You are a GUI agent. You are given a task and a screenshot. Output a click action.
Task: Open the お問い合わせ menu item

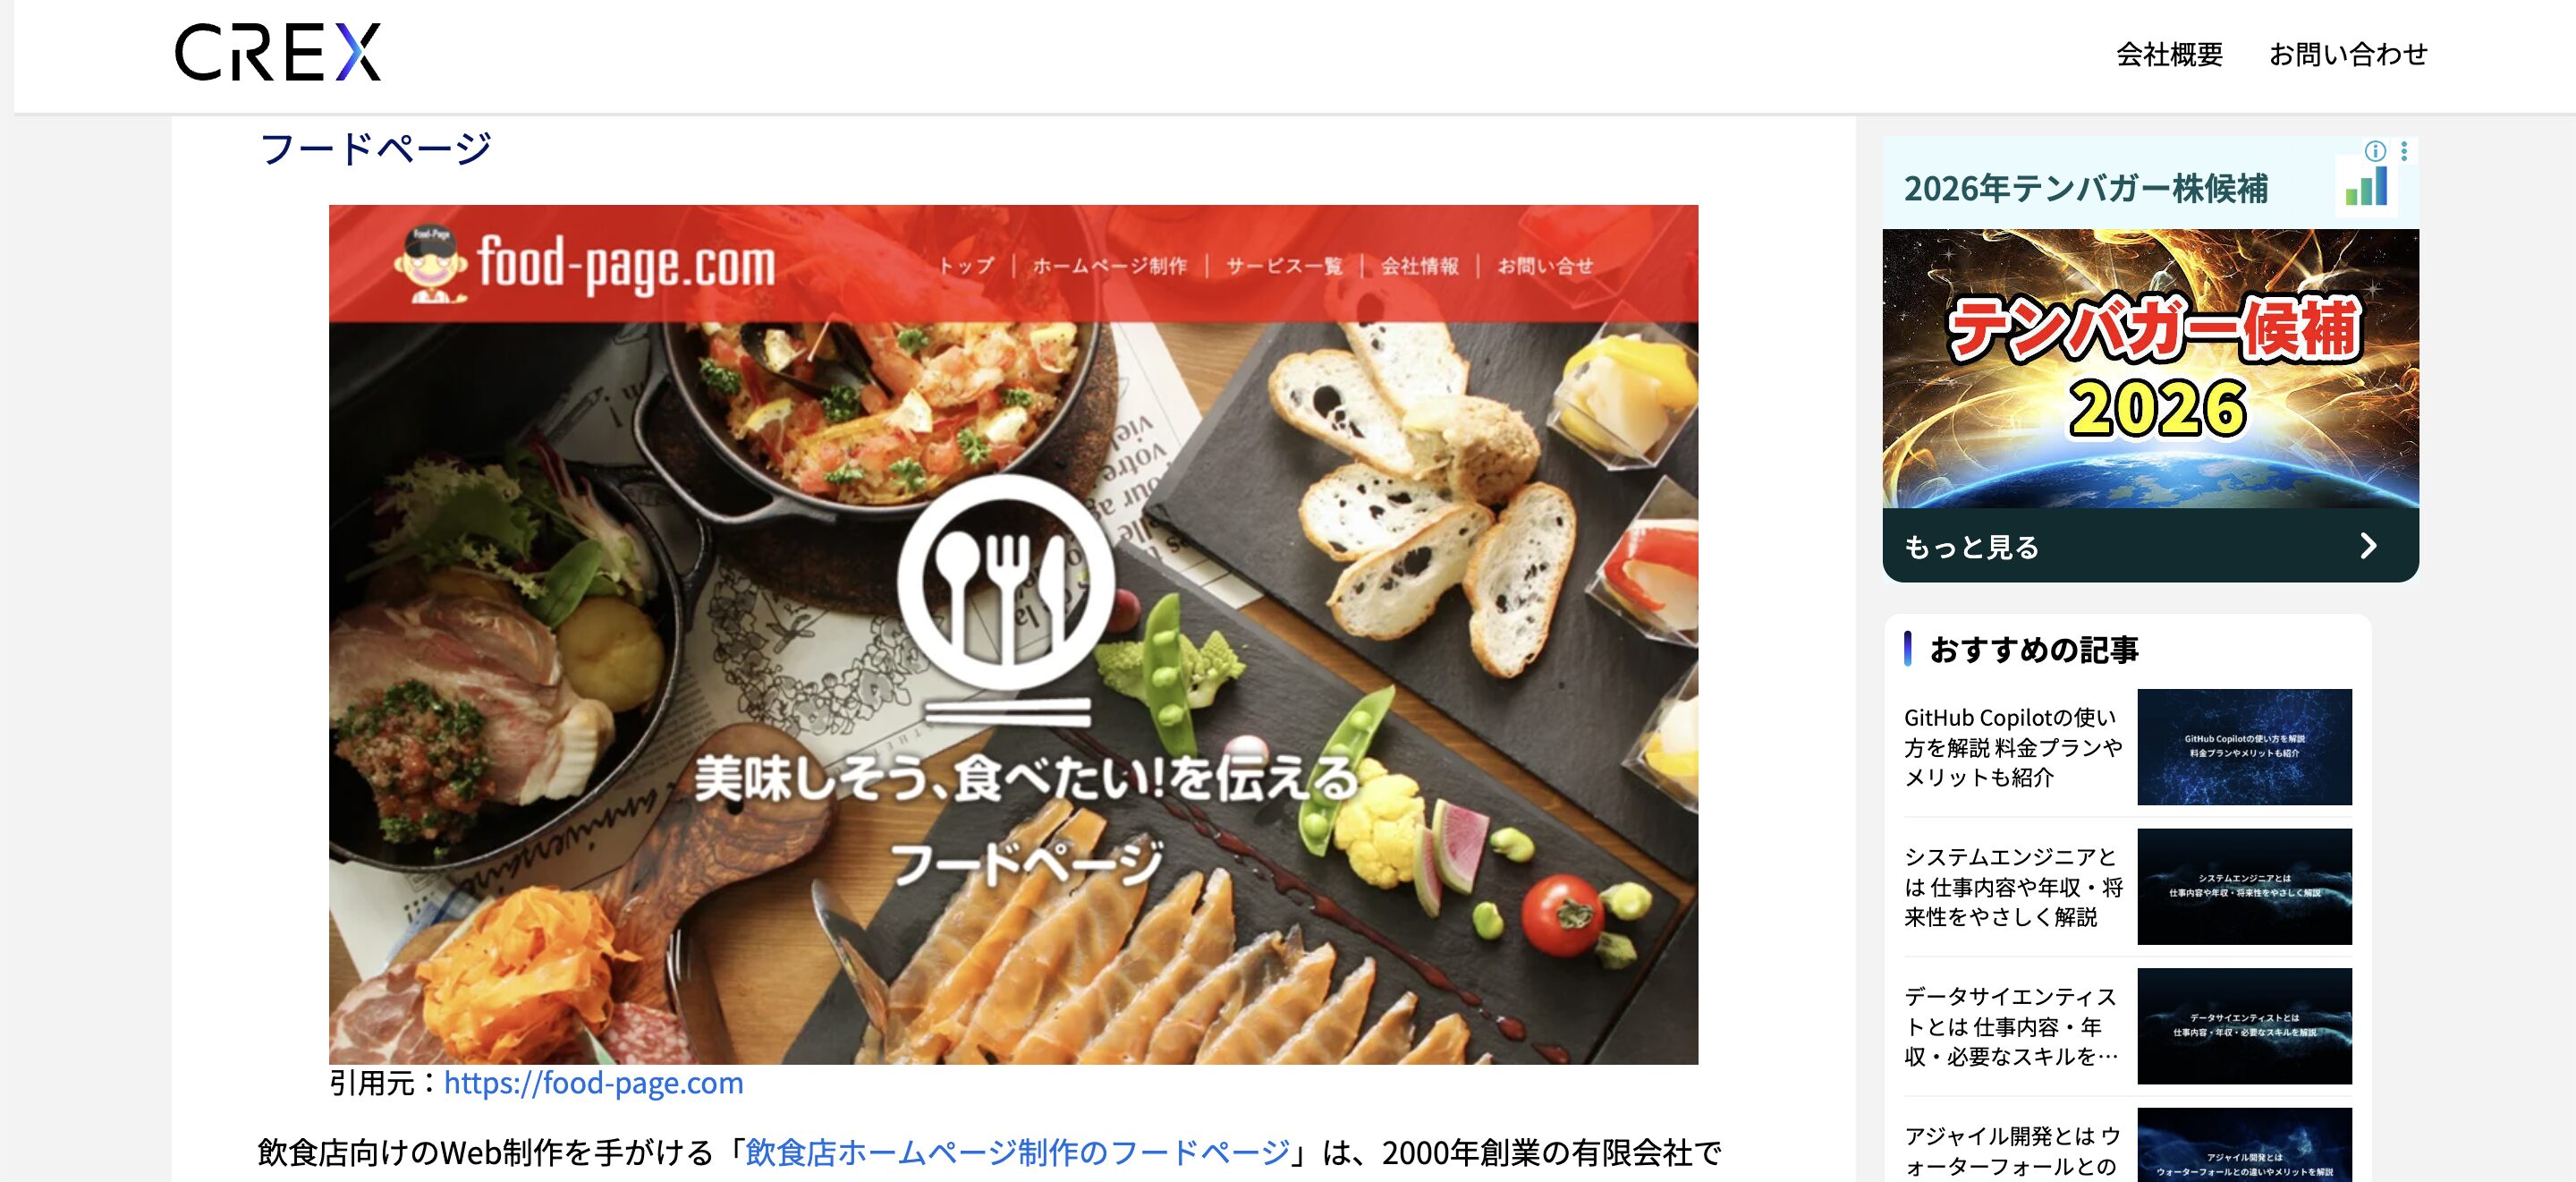[2348, 55]
